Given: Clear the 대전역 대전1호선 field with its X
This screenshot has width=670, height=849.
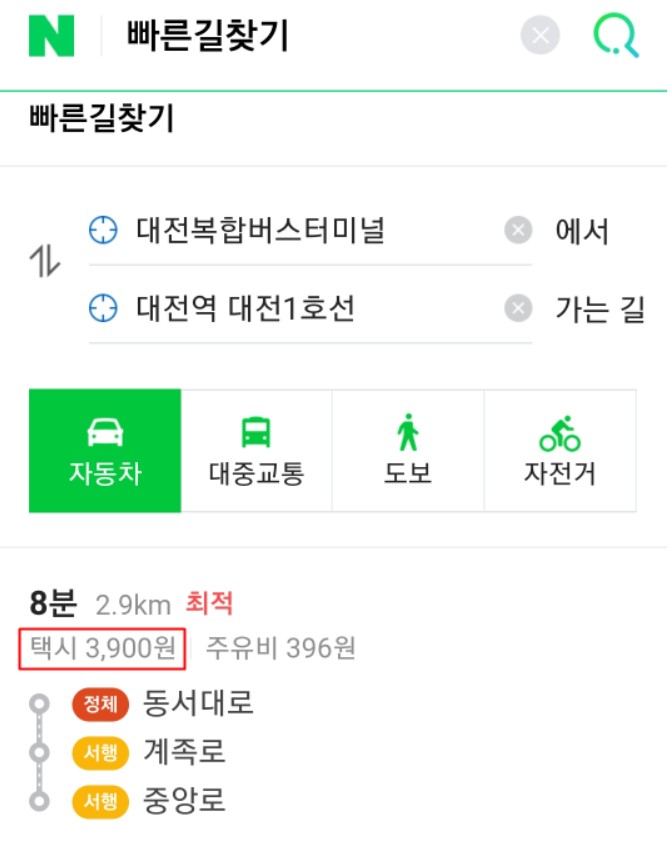Looking at the screenshot, I should point(517,308).
